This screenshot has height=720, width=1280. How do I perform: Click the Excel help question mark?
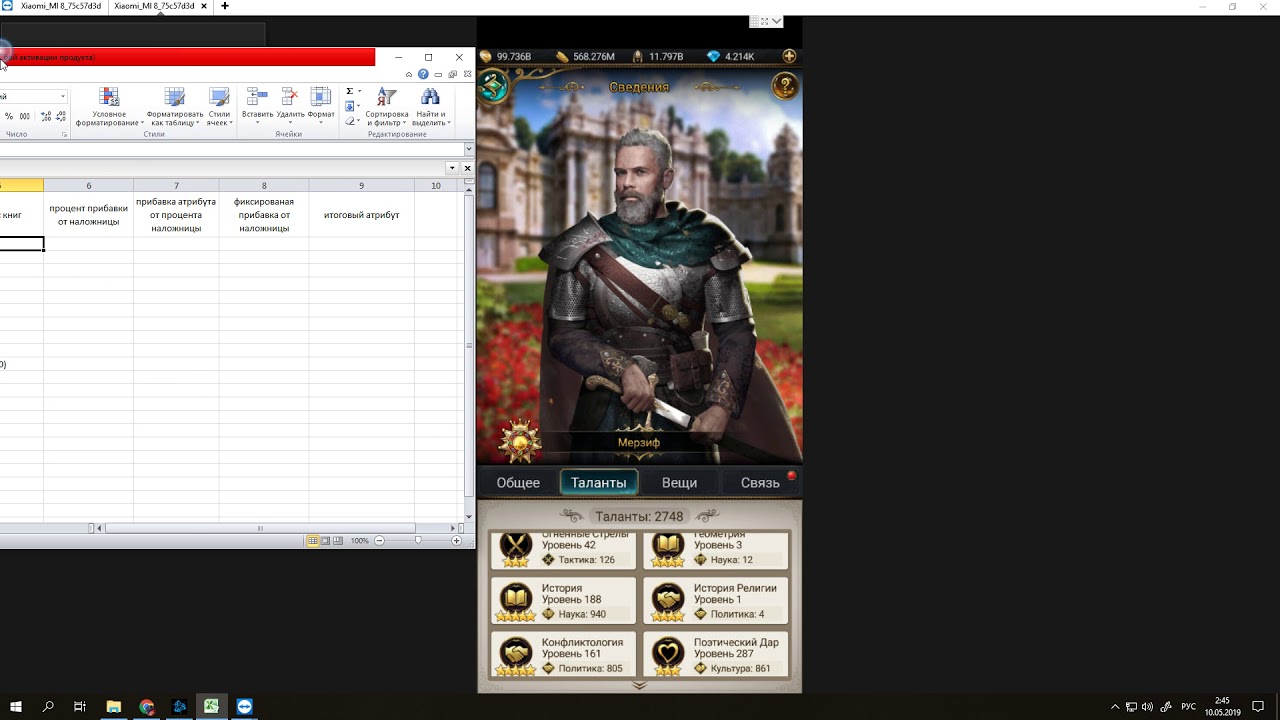[x=423, y=74]
